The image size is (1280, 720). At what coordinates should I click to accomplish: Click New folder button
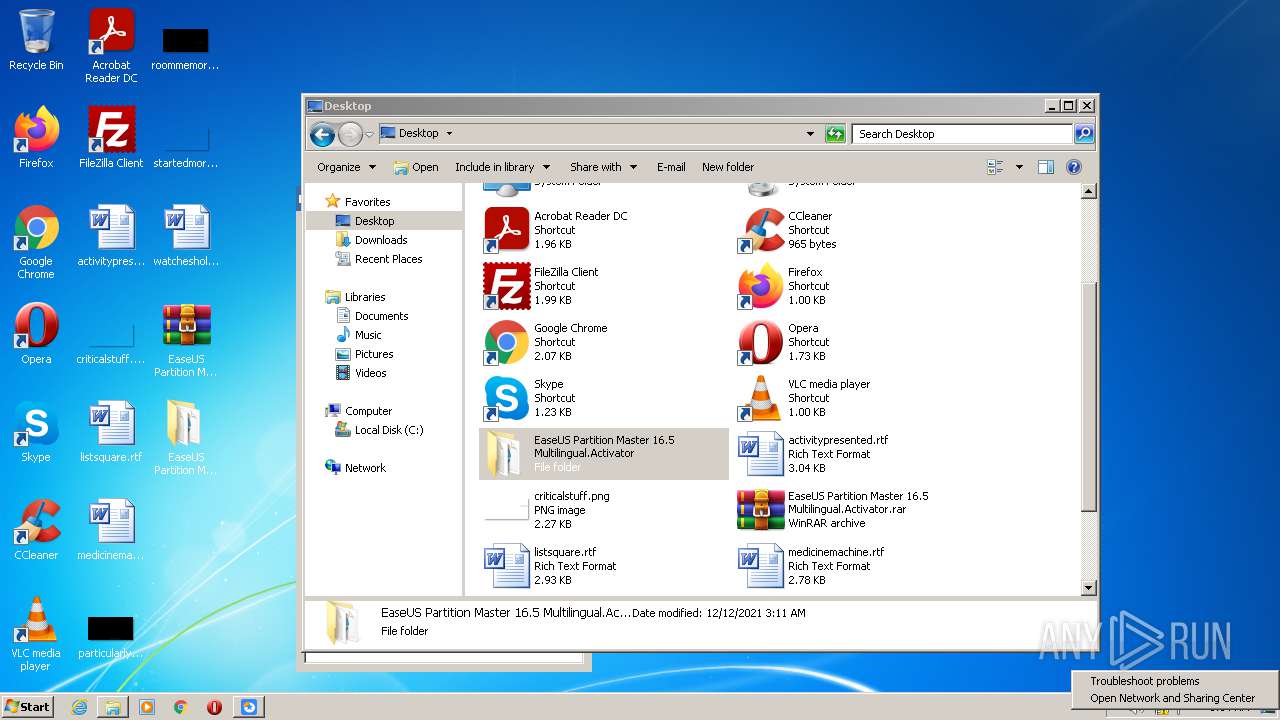(x=728, y=167)
